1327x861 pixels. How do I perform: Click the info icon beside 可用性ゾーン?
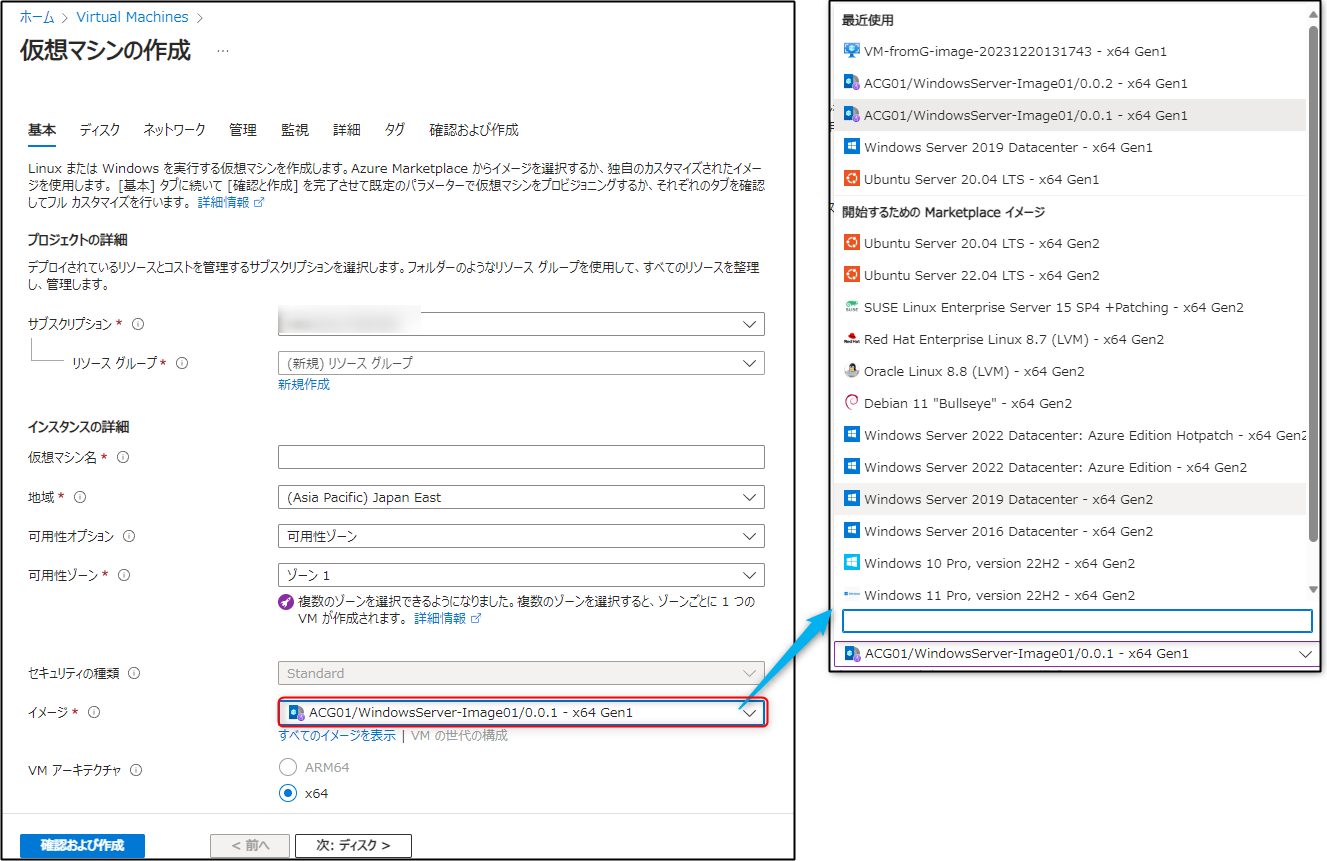point(123,575)
